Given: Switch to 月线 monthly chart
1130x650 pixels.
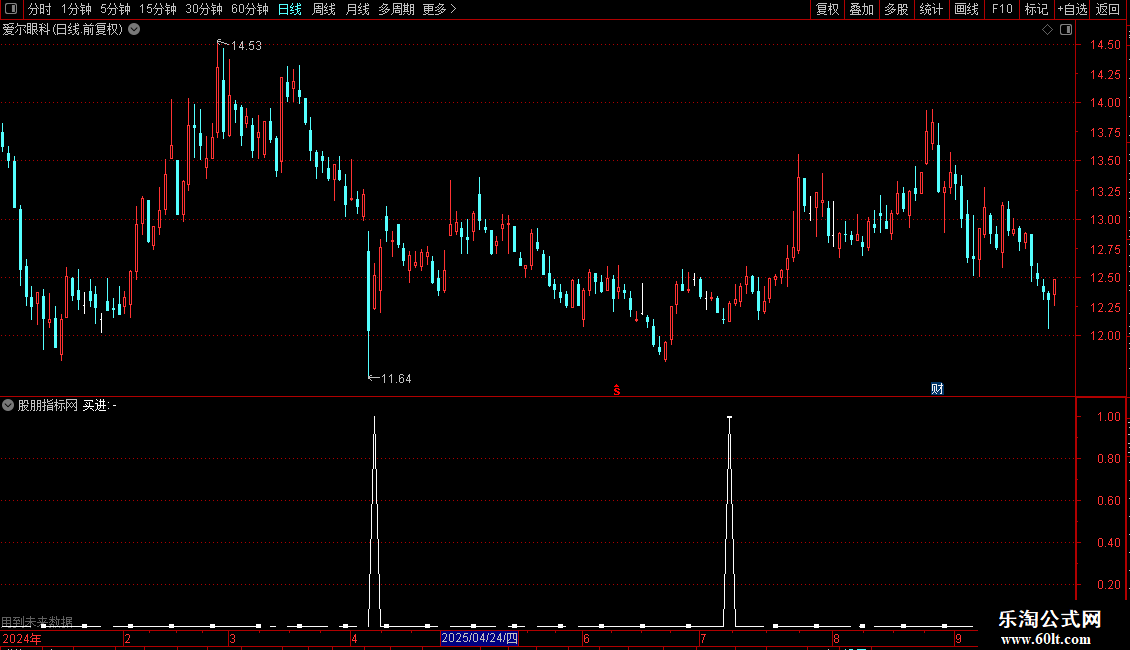Looking at the screenshot, I should pos(357,9).
